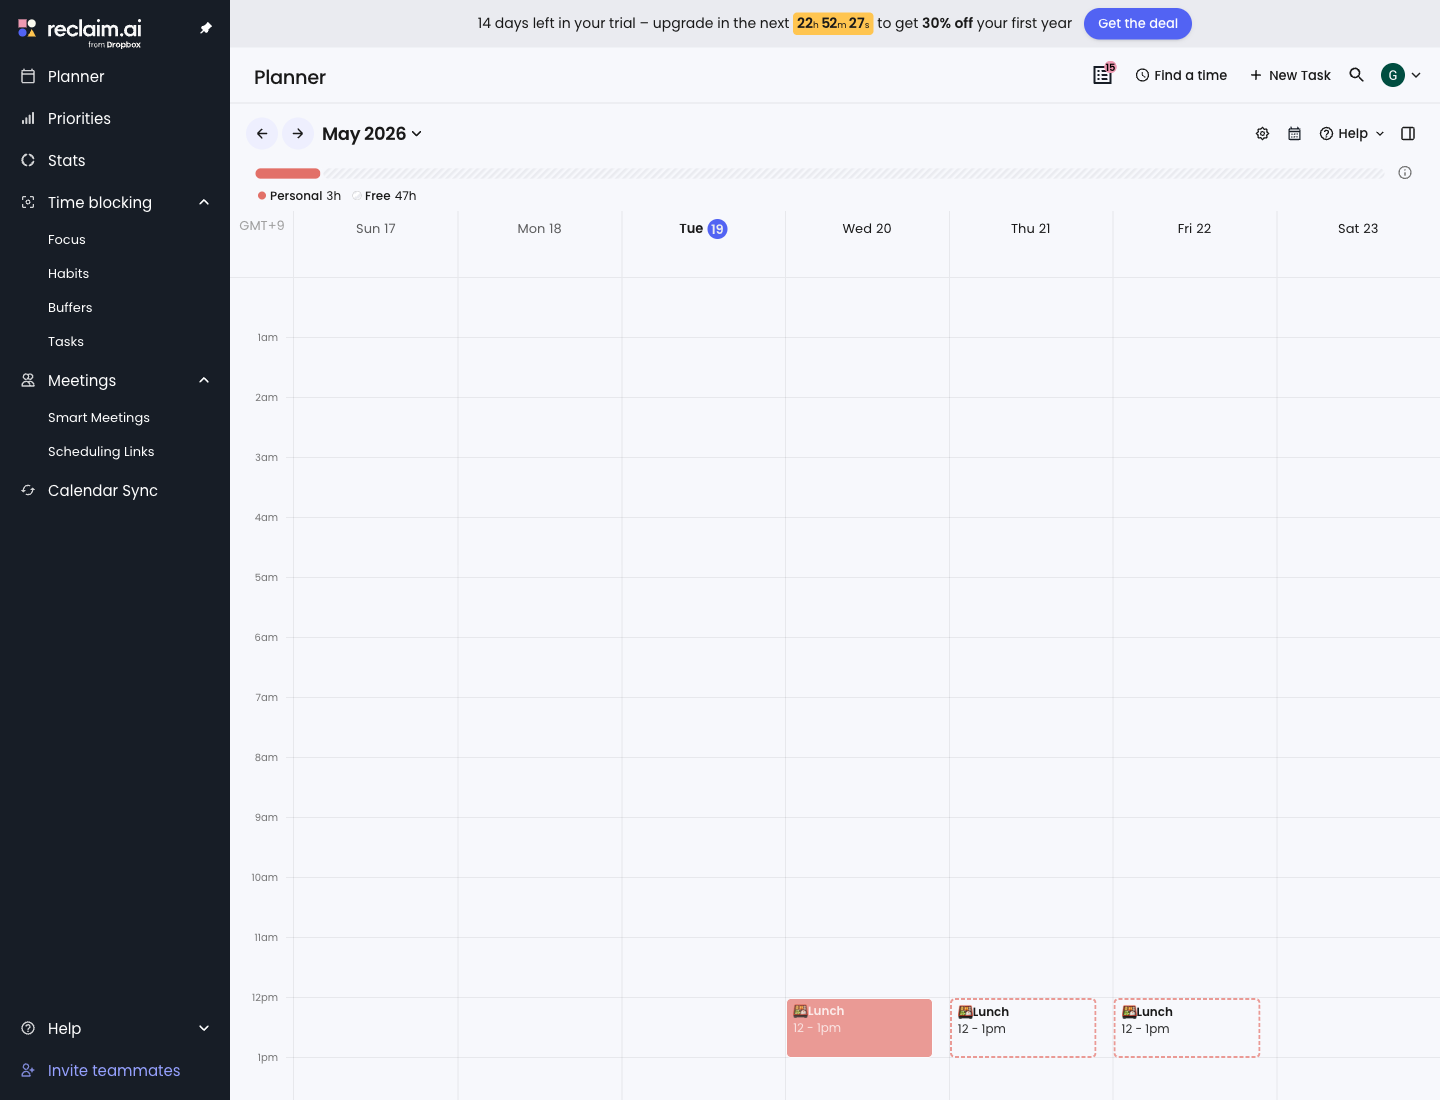This screenshot has width=1440, height=1100.
Task: Open the Buffers page
Action: click(x=70, y=307)
